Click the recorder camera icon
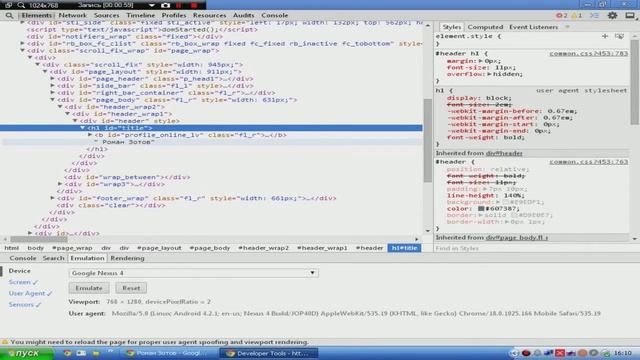Image resolution: width=640 pixels, height=360 pixels. coord(165,5)
